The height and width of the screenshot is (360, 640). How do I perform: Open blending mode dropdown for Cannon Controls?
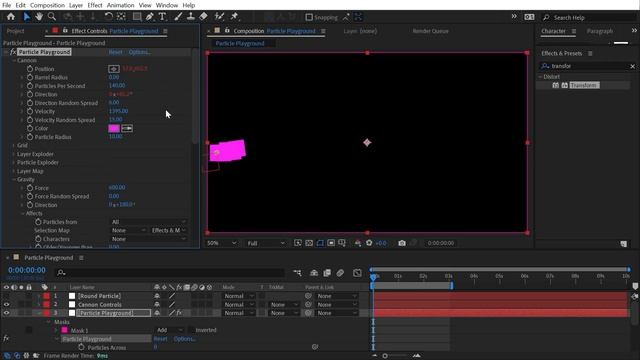238,304
